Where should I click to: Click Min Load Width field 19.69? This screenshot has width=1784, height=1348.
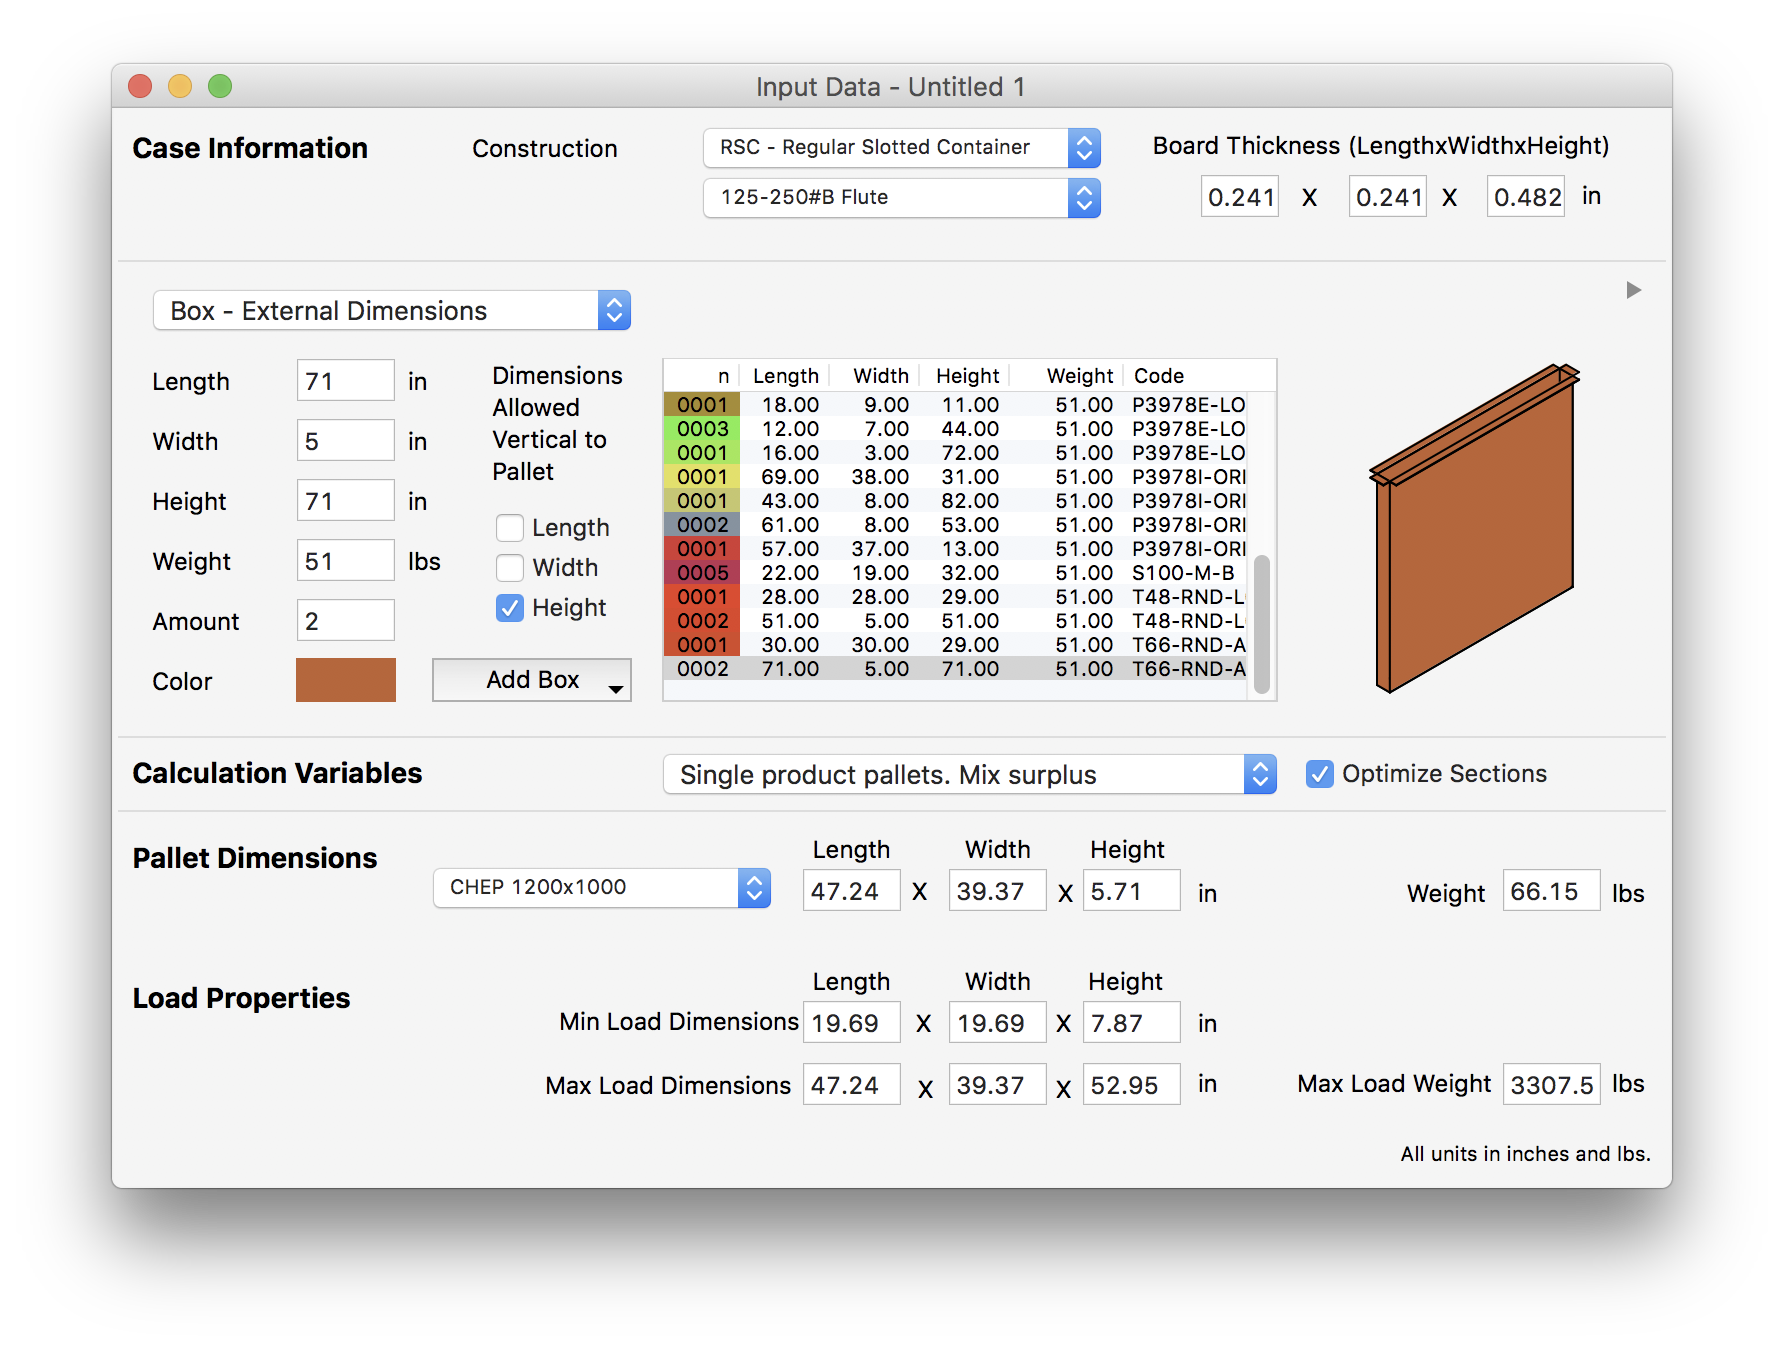click(998, 1023)
